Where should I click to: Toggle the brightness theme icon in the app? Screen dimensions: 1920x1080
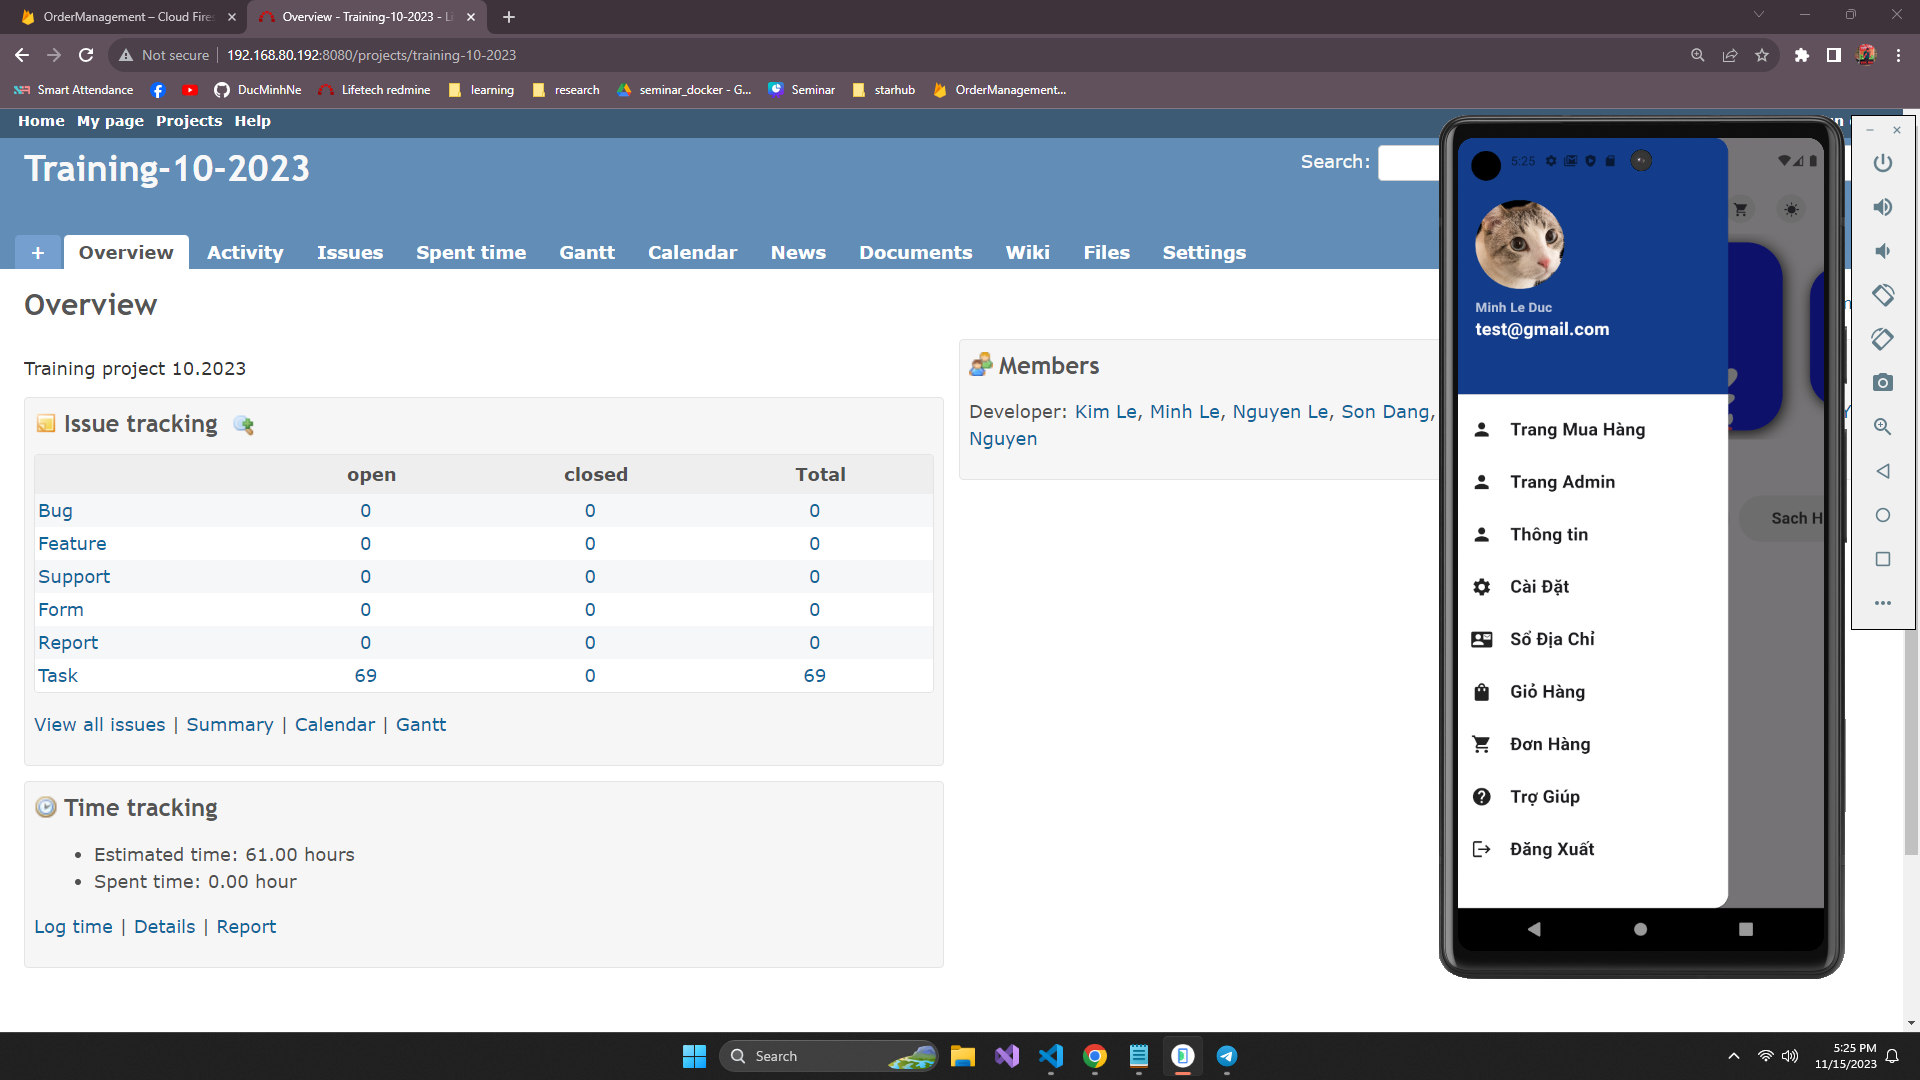[1791, 210]
